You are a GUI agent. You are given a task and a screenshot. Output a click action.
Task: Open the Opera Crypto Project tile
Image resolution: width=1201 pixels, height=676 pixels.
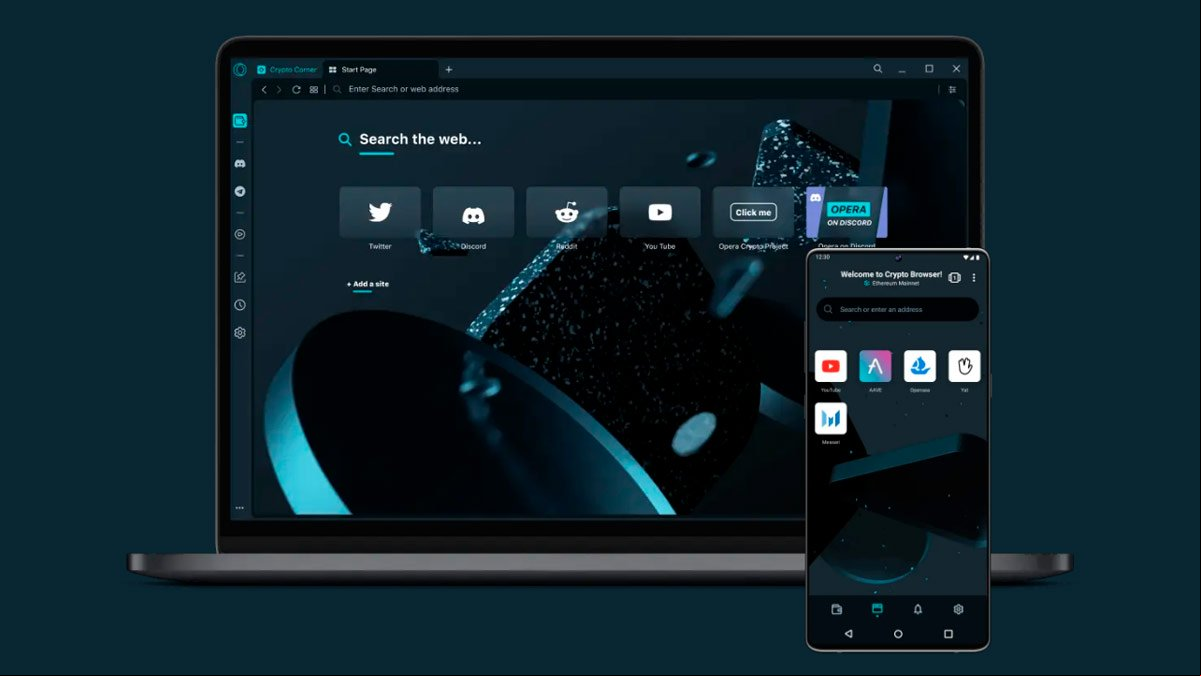[x=753, y=212]
